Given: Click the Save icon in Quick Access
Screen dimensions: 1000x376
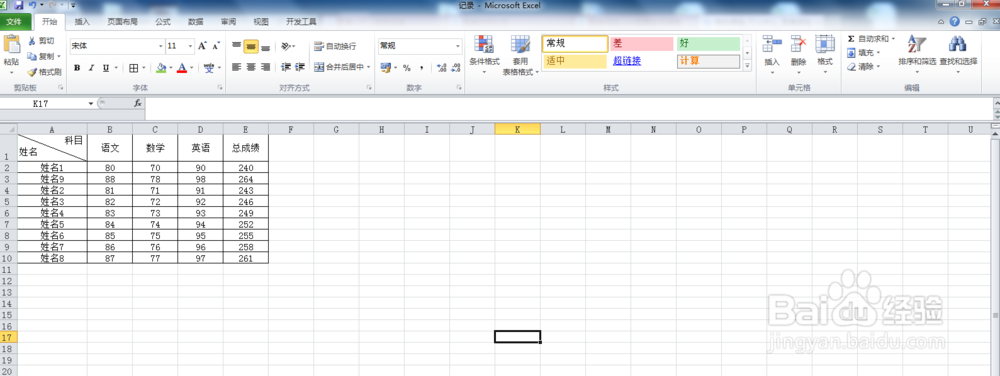Looking at the screenshot, I should tap(19, 5).
